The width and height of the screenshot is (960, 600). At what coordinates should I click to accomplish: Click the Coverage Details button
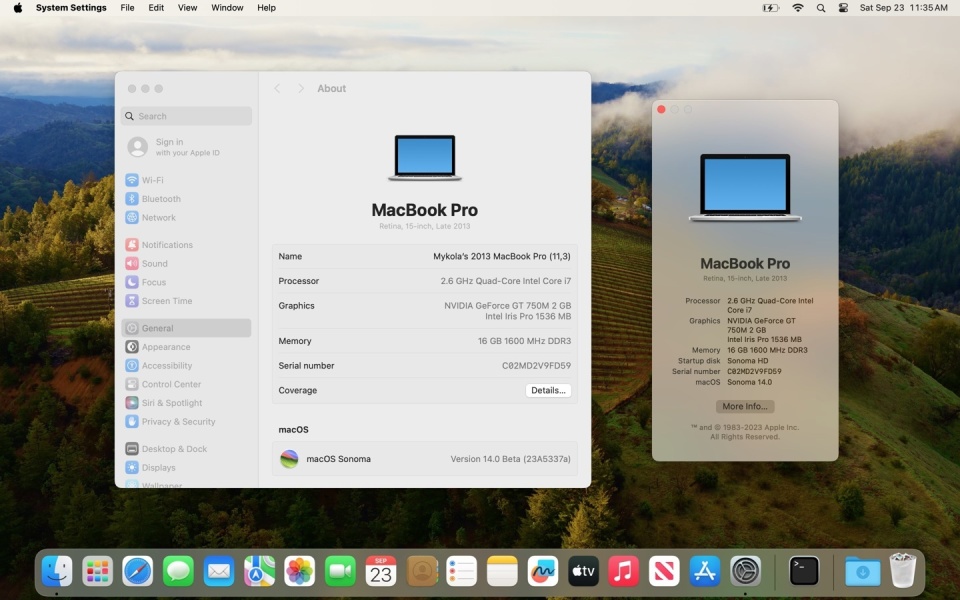pyautogui.click(x=548, y=390)
